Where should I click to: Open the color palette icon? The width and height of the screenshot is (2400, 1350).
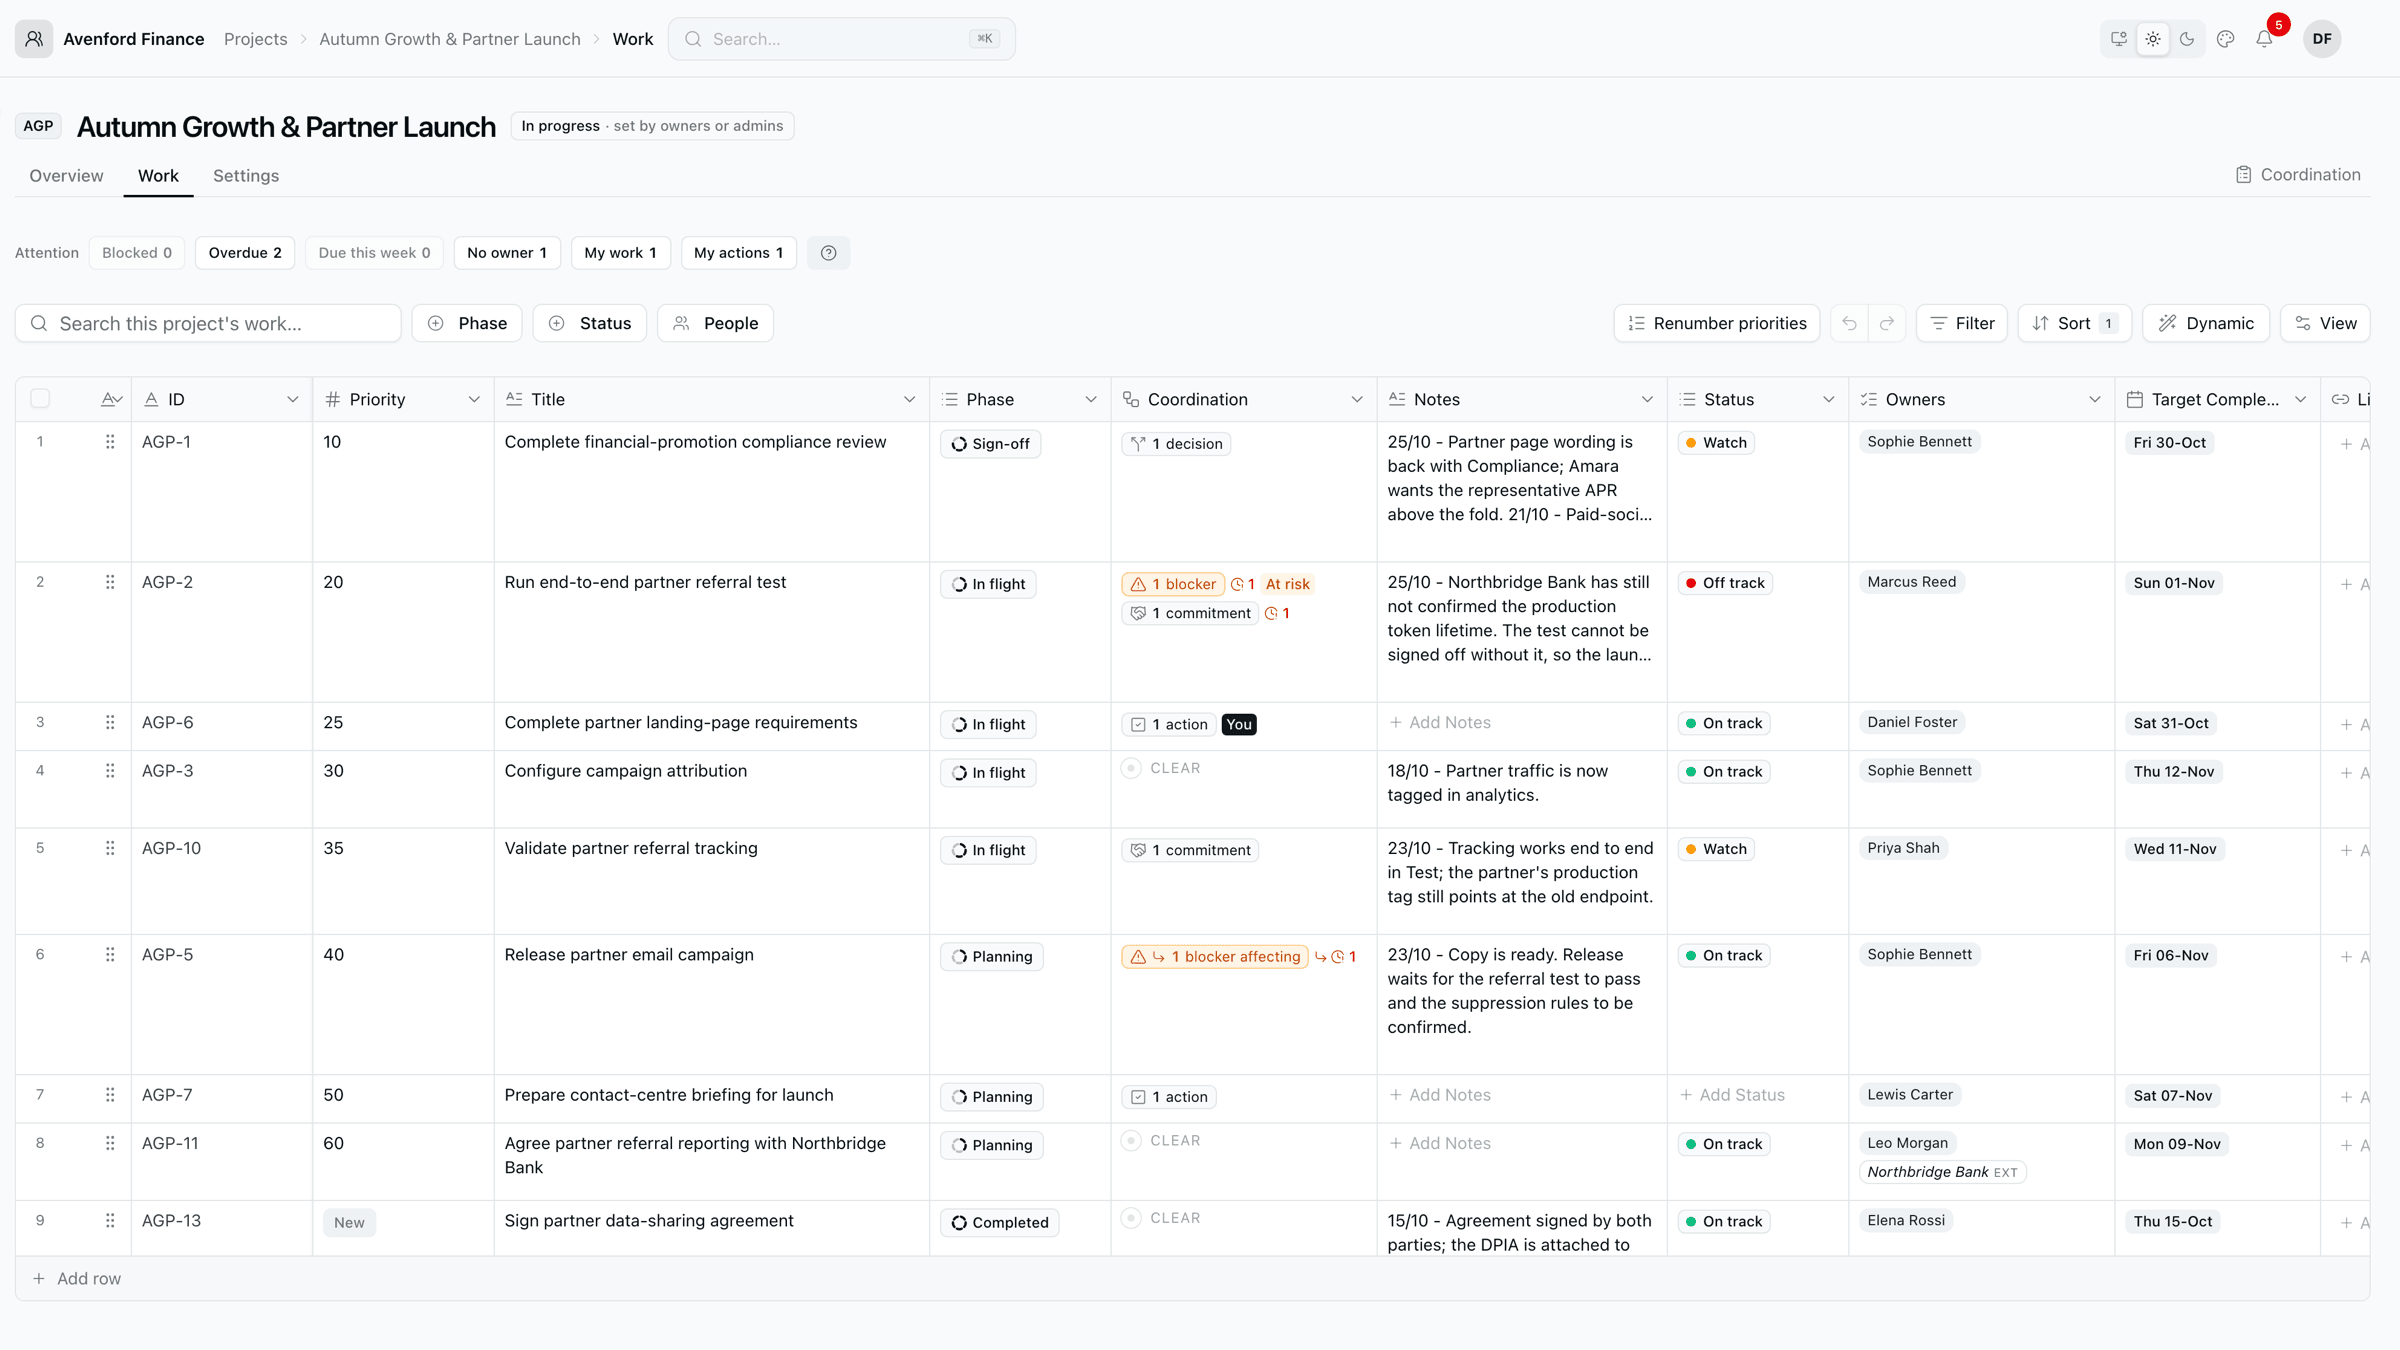coord(2226,39)
